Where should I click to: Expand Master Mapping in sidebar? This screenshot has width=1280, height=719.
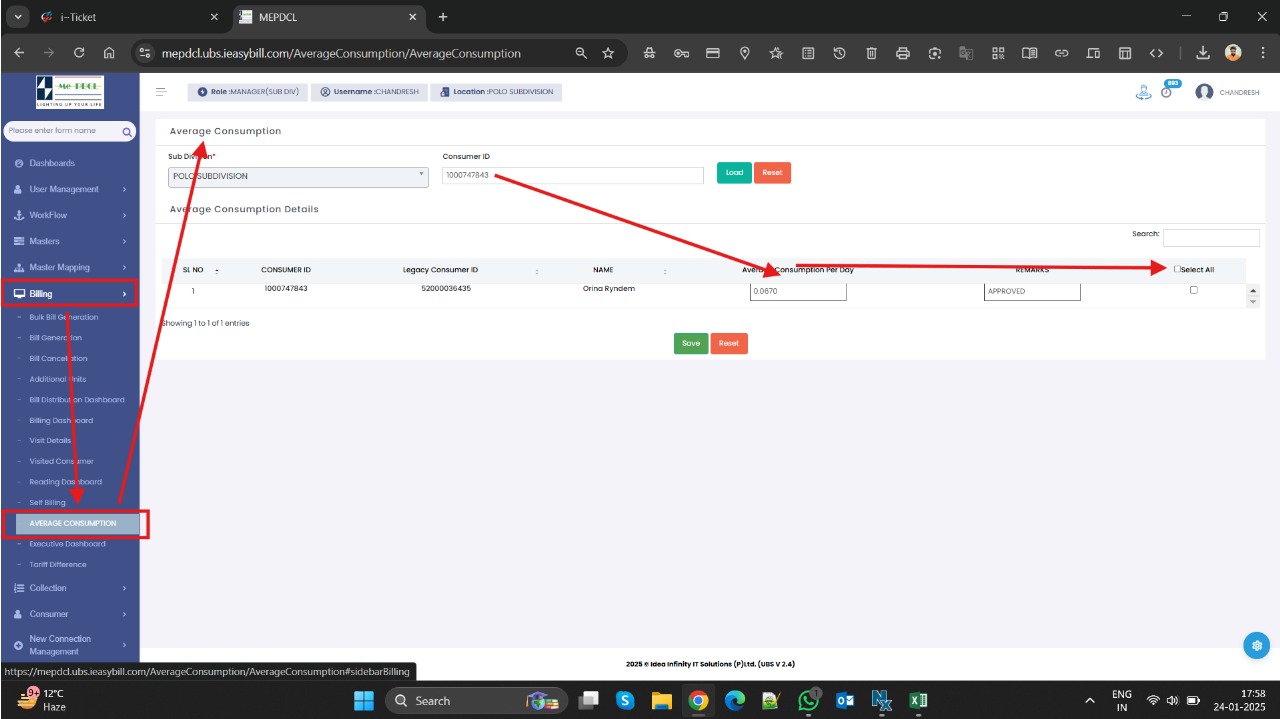click(x=70, y=267)
